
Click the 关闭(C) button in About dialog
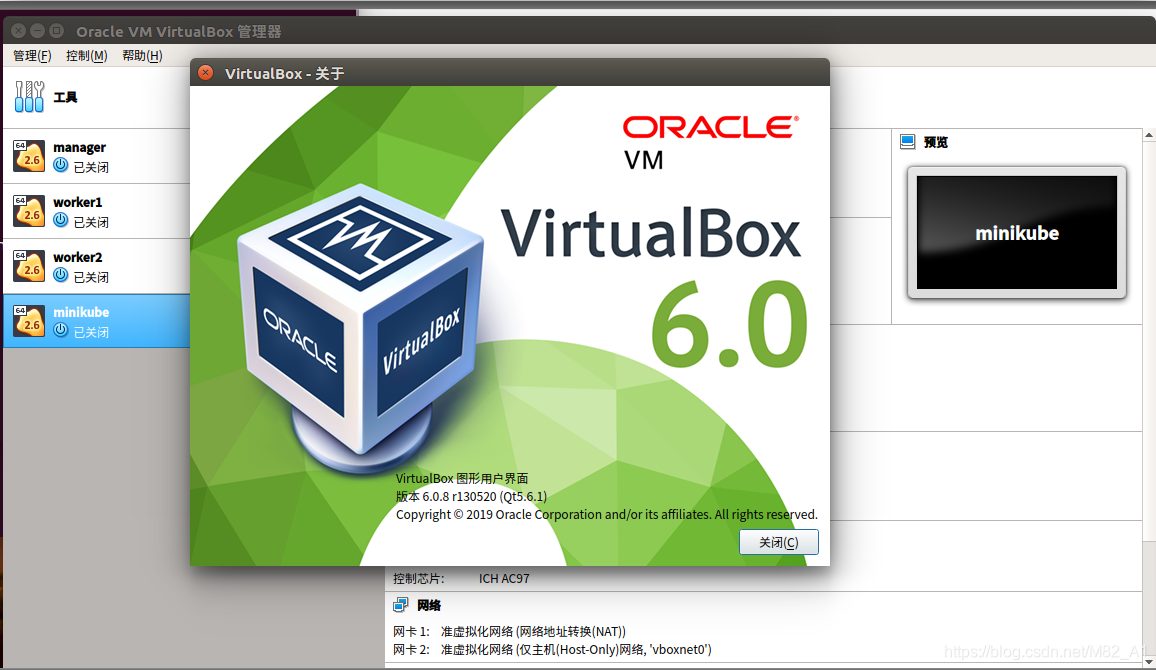779,542
